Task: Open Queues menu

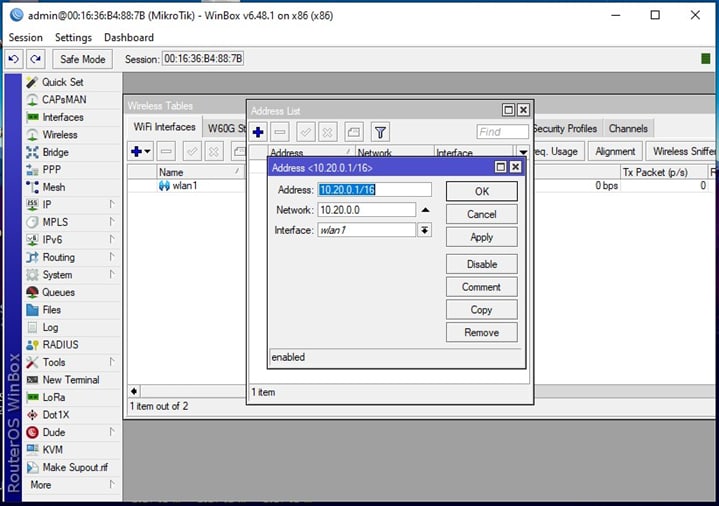Action: click(x=58, y=292)
